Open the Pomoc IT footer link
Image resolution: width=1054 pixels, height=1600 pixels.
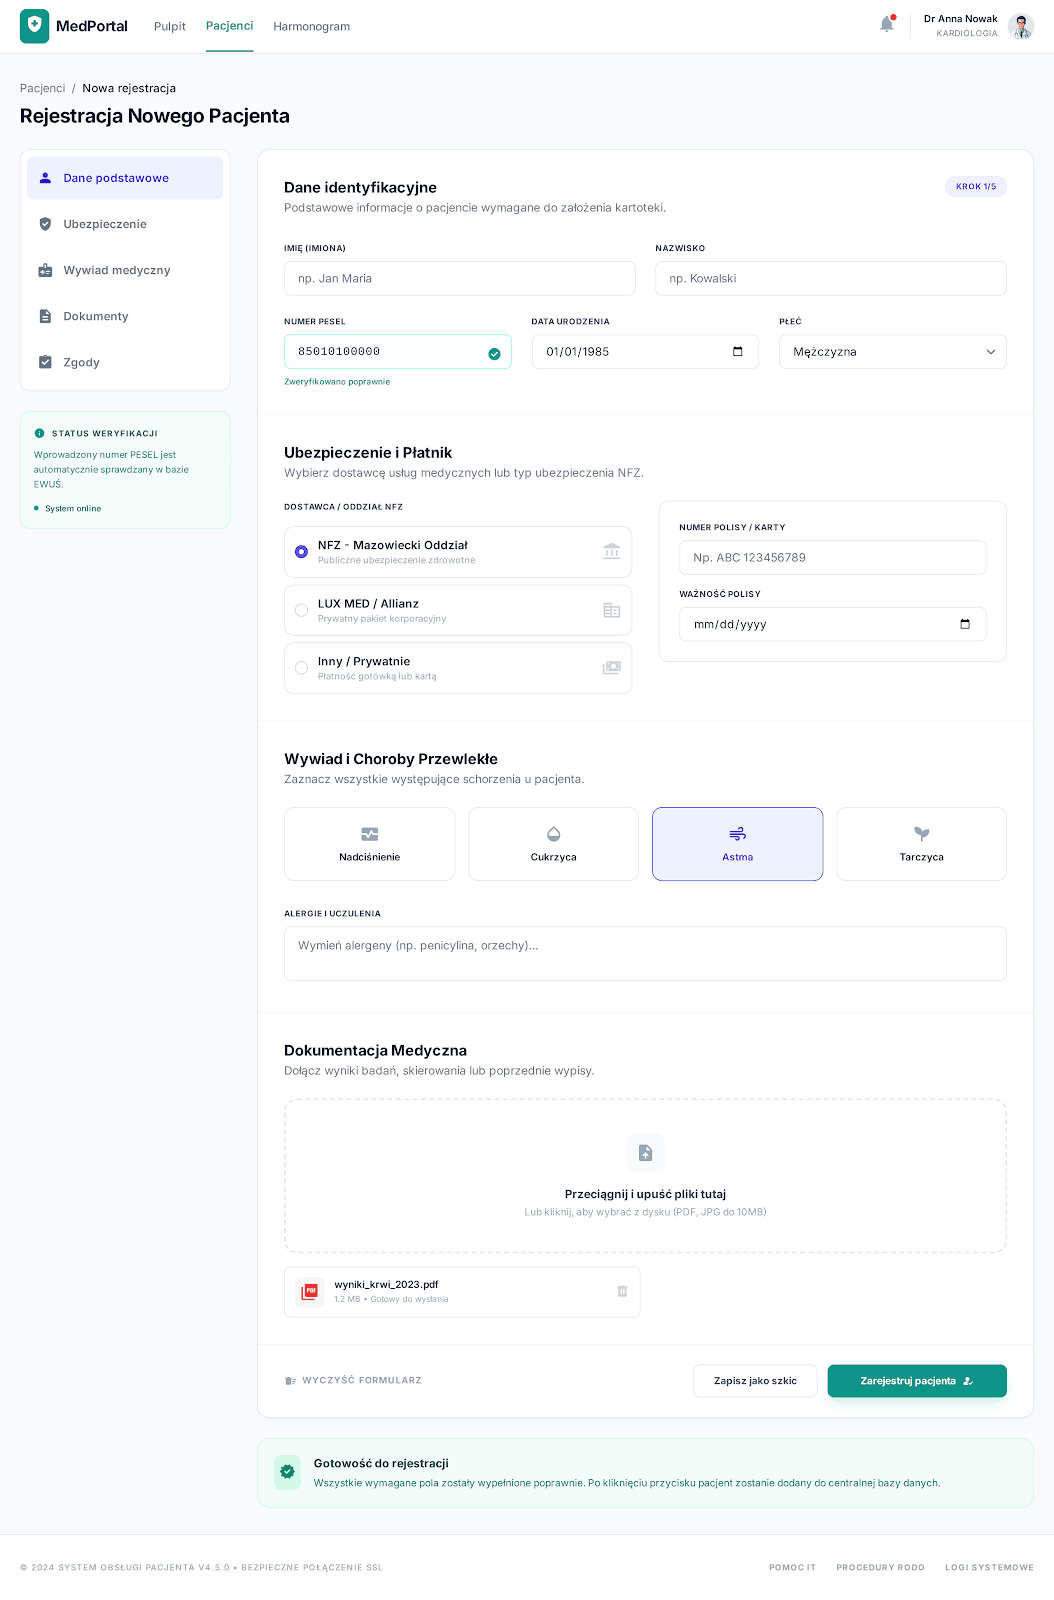[792, 1567]
